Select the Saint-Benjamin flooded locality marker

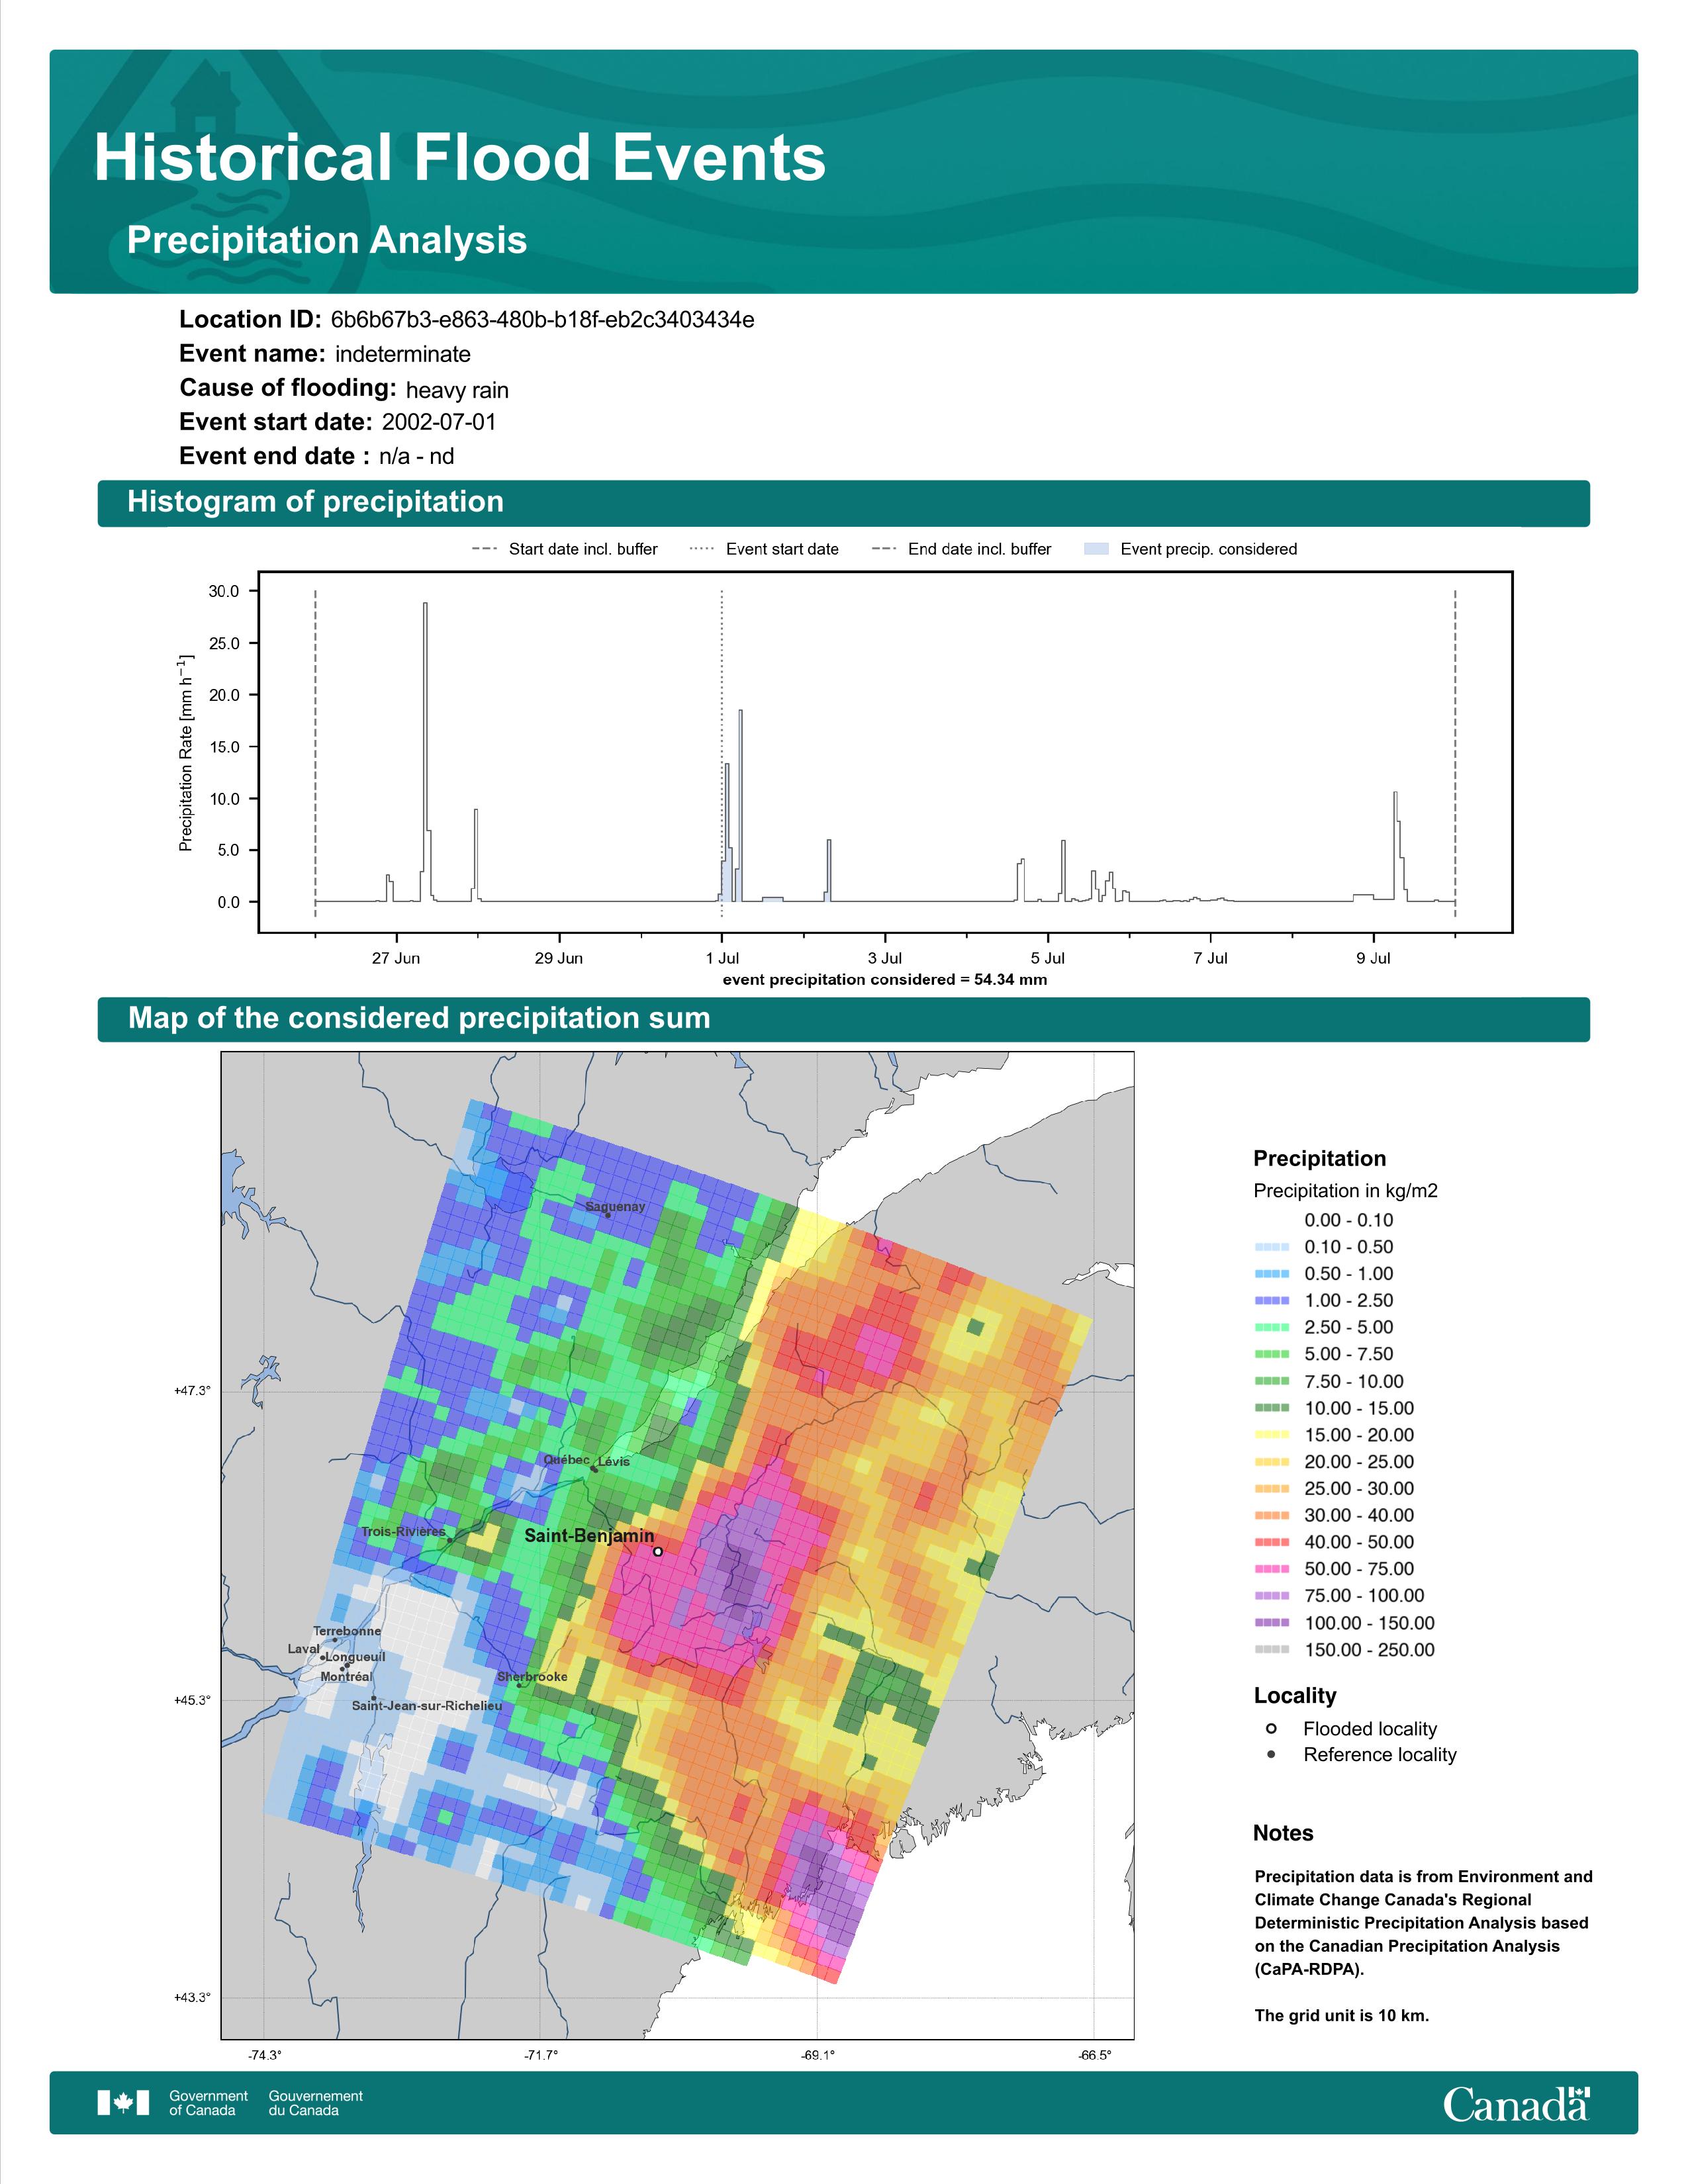(x=657, y=1552)
